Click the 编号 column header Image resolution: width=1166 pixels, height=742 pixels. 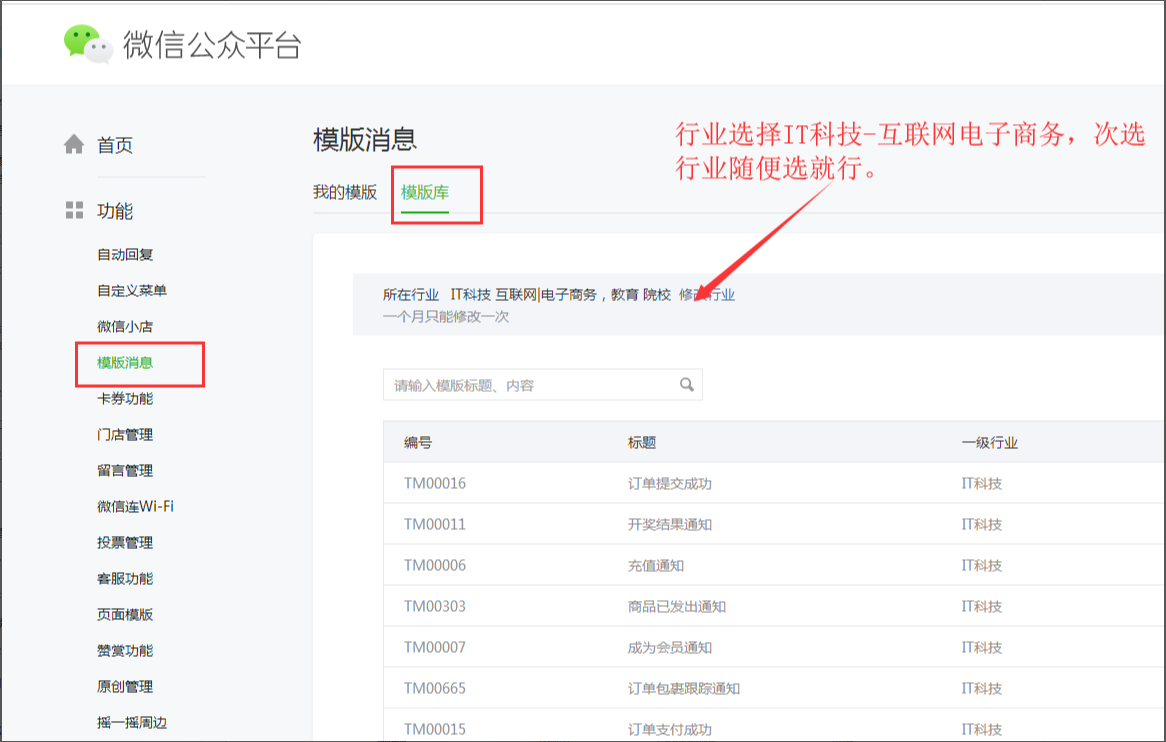coord(418,442)
